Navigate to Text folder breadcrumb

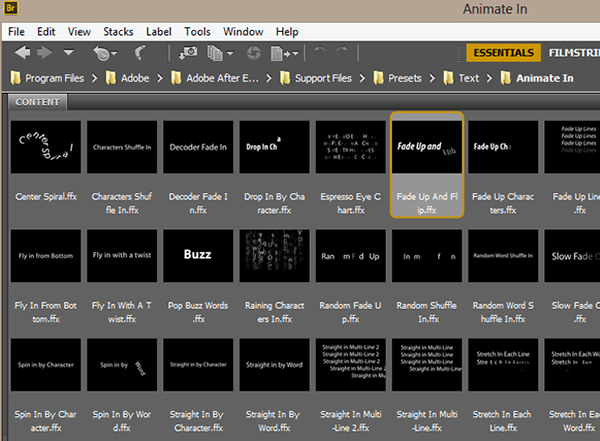coord(461,78)
